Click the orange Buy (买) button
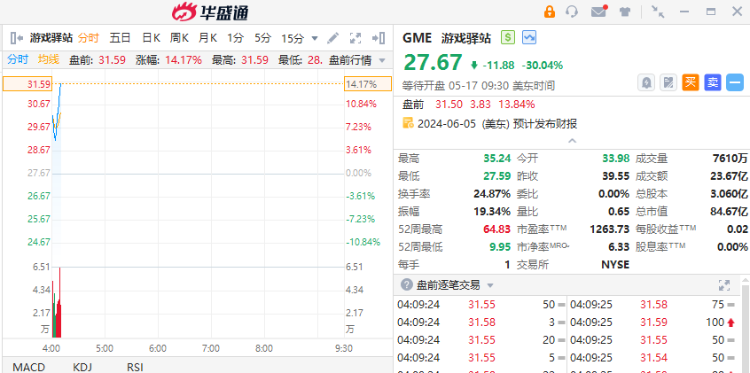 pos(690,83)
